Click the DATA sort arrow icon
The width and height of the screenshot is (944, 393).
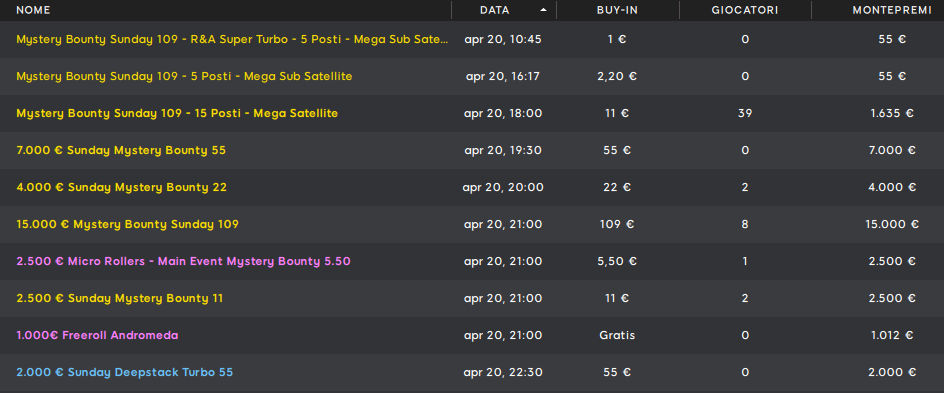[x=544, y=10]
